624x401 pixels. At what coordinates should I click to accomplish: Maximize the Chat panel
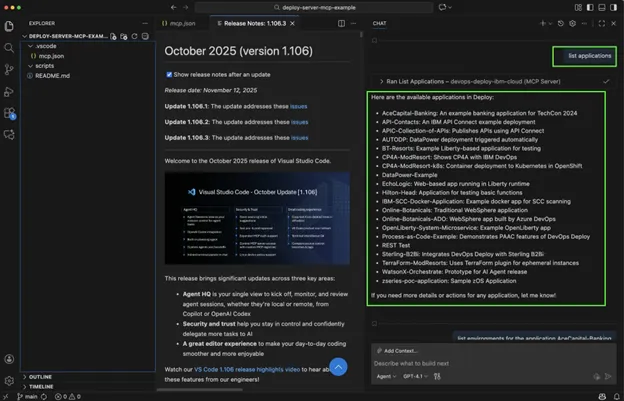coord(602,23)
